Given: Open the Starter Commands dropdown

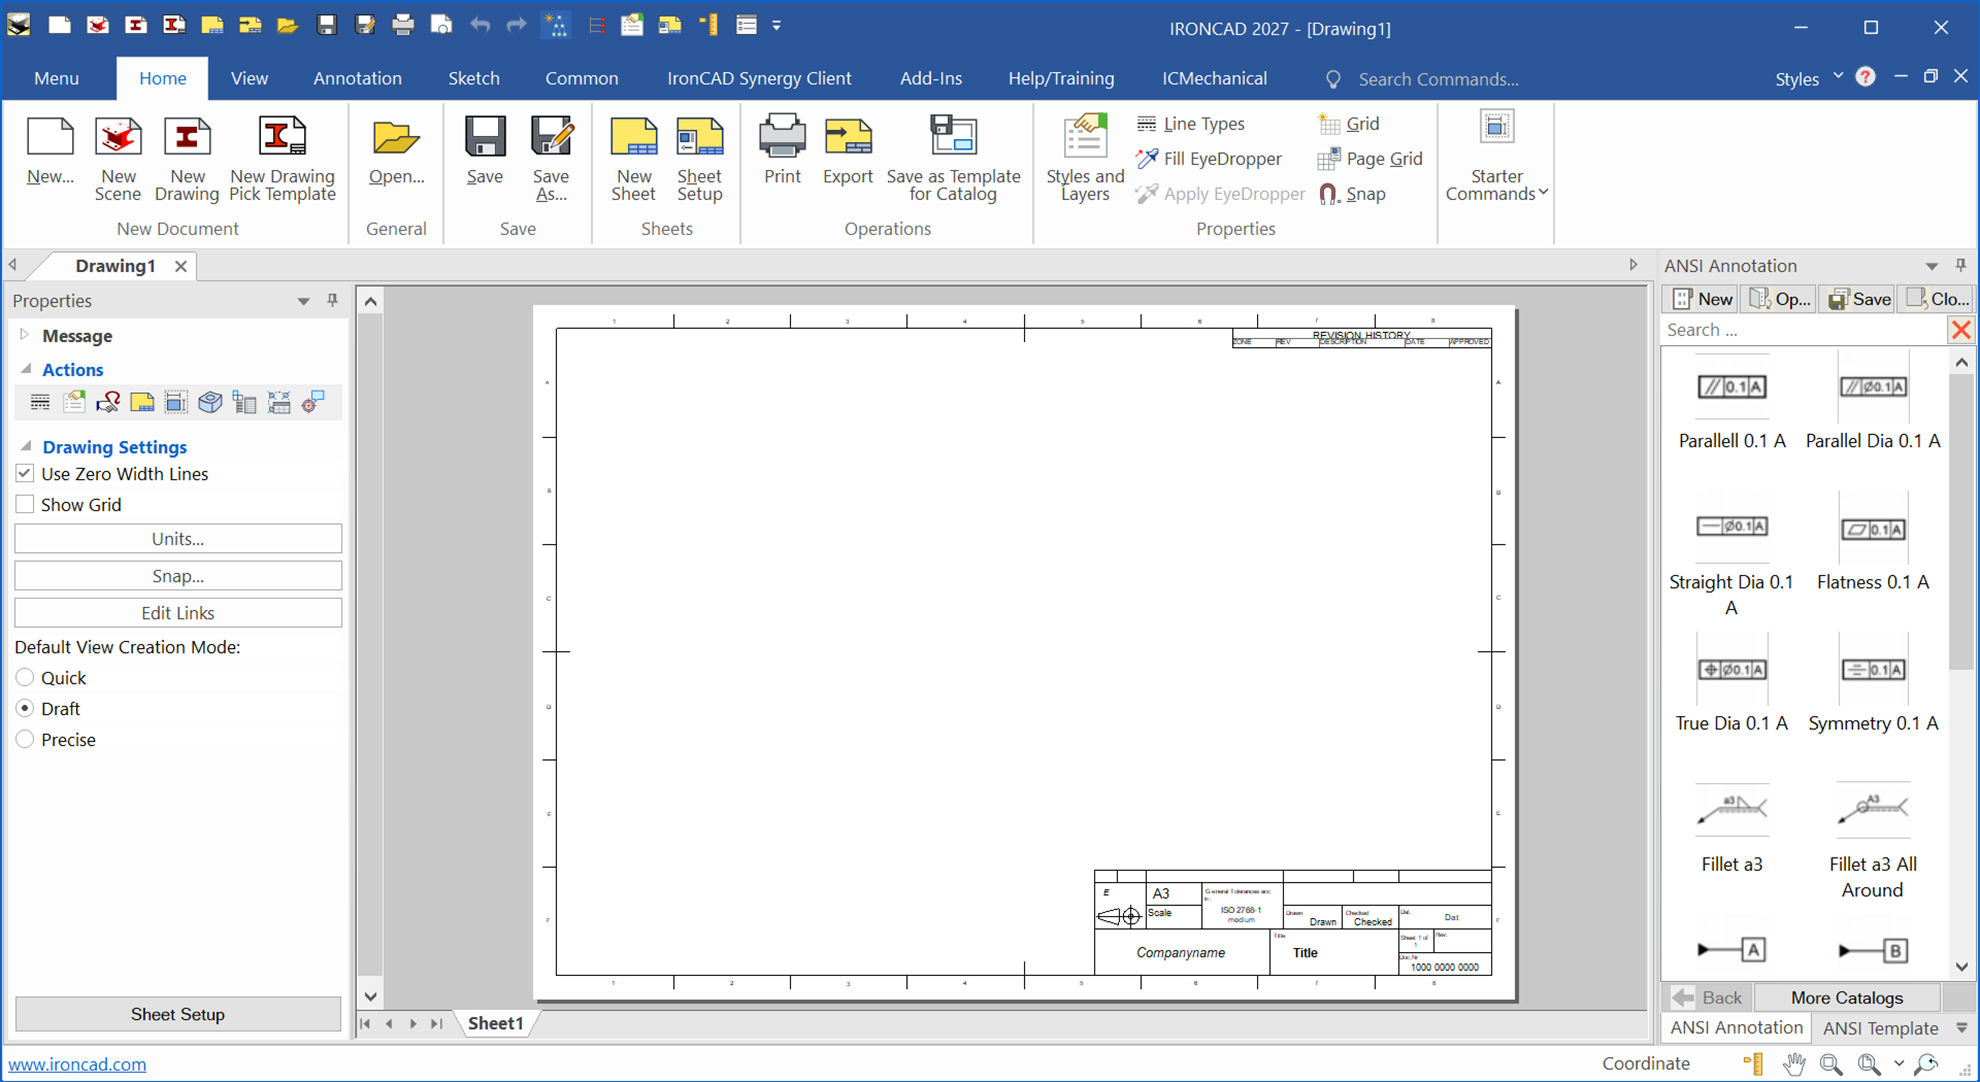Looking at the screenshot, I should 1497,159.
